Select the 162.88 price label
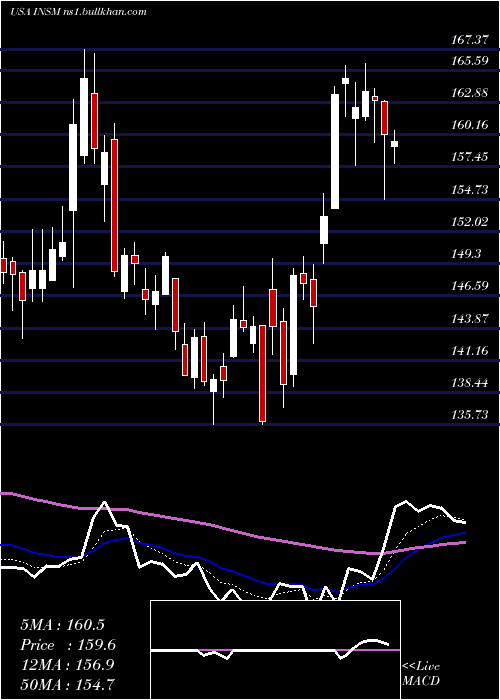This screenshot has width=500, height=700. 469,93
